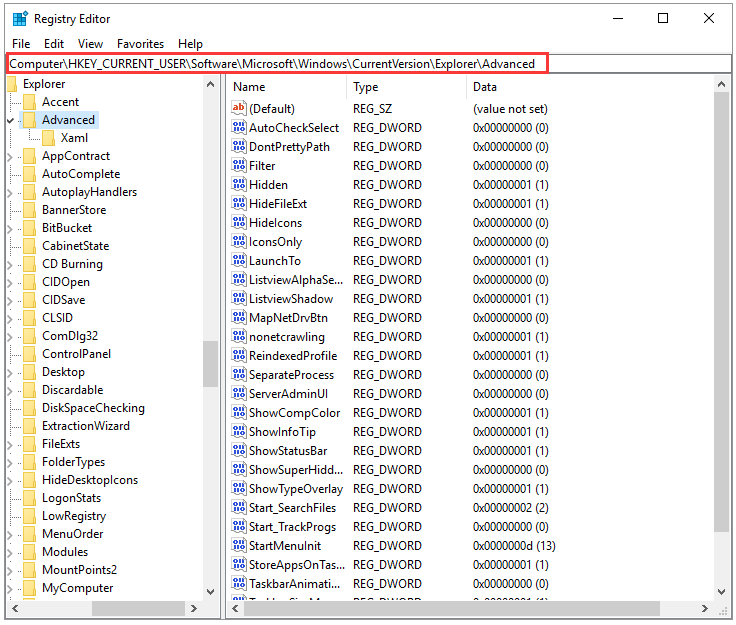Click the tree pane vertical scrollbar thumb

tap(210, 364)
